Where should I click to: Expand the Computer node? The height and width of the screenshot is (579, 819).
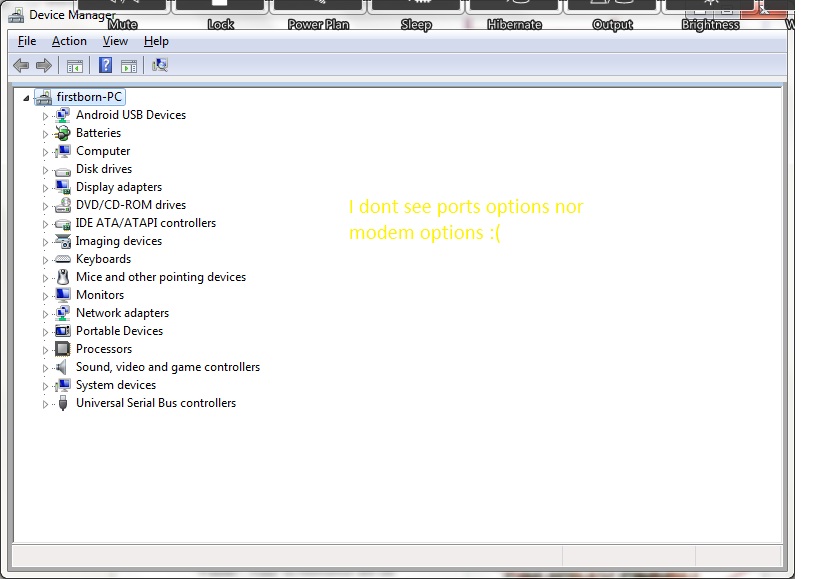(x=45, y=152)
